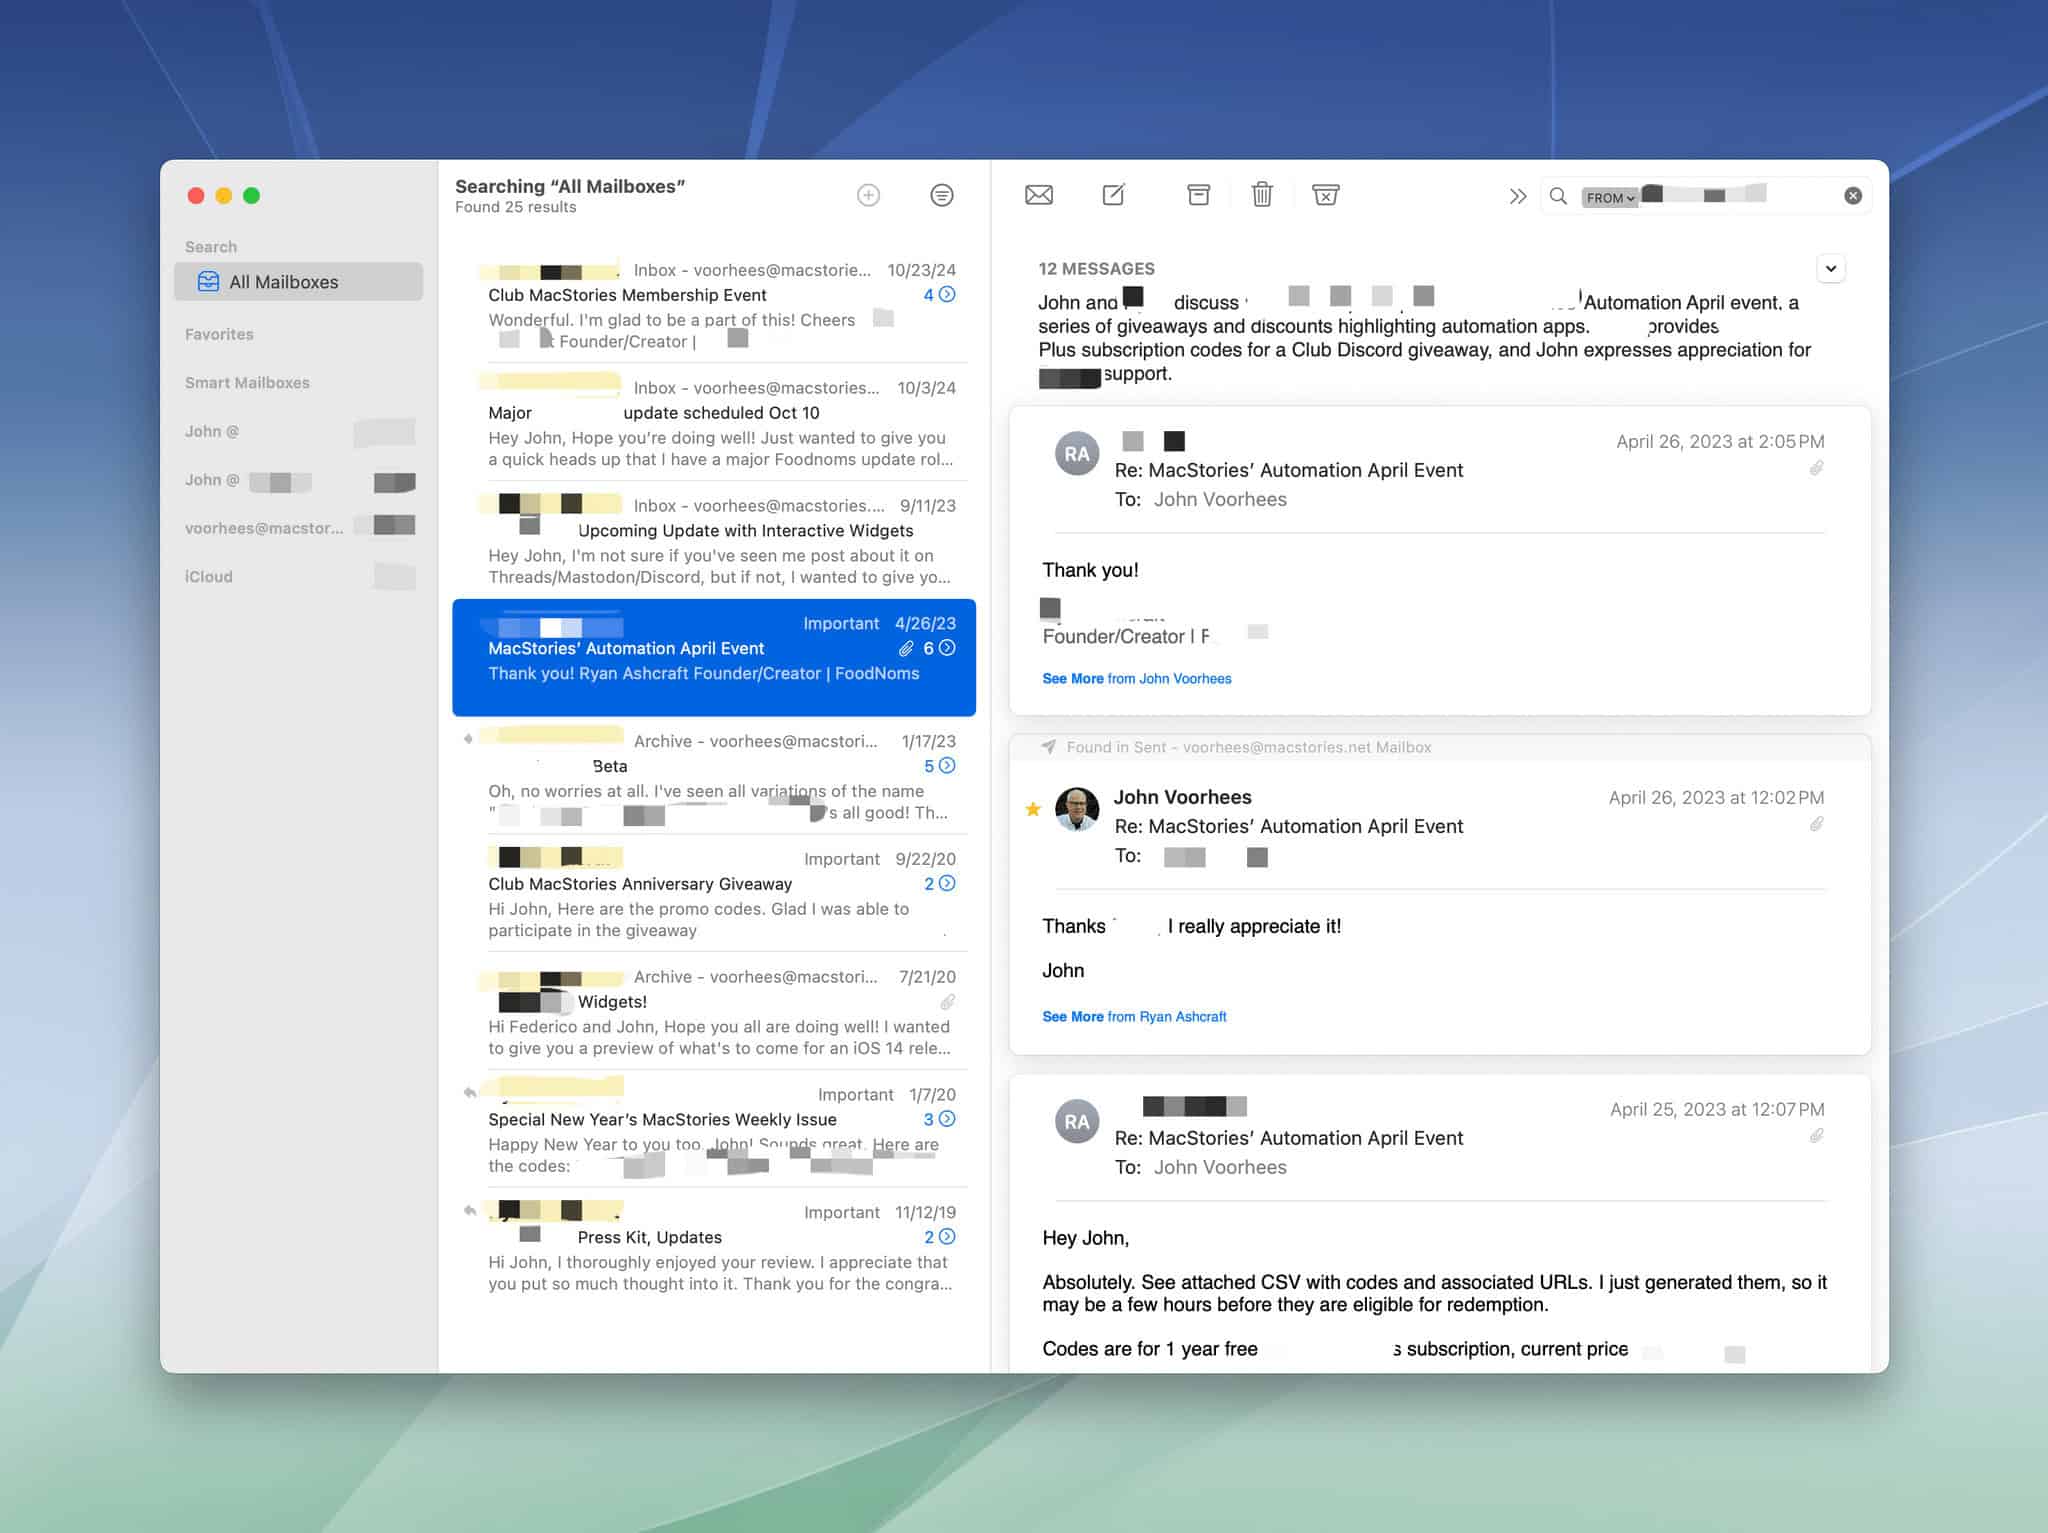2048x1533 pixels.
Task: Expand thread count on Press Kit, Updates message
Action: 940,1237
